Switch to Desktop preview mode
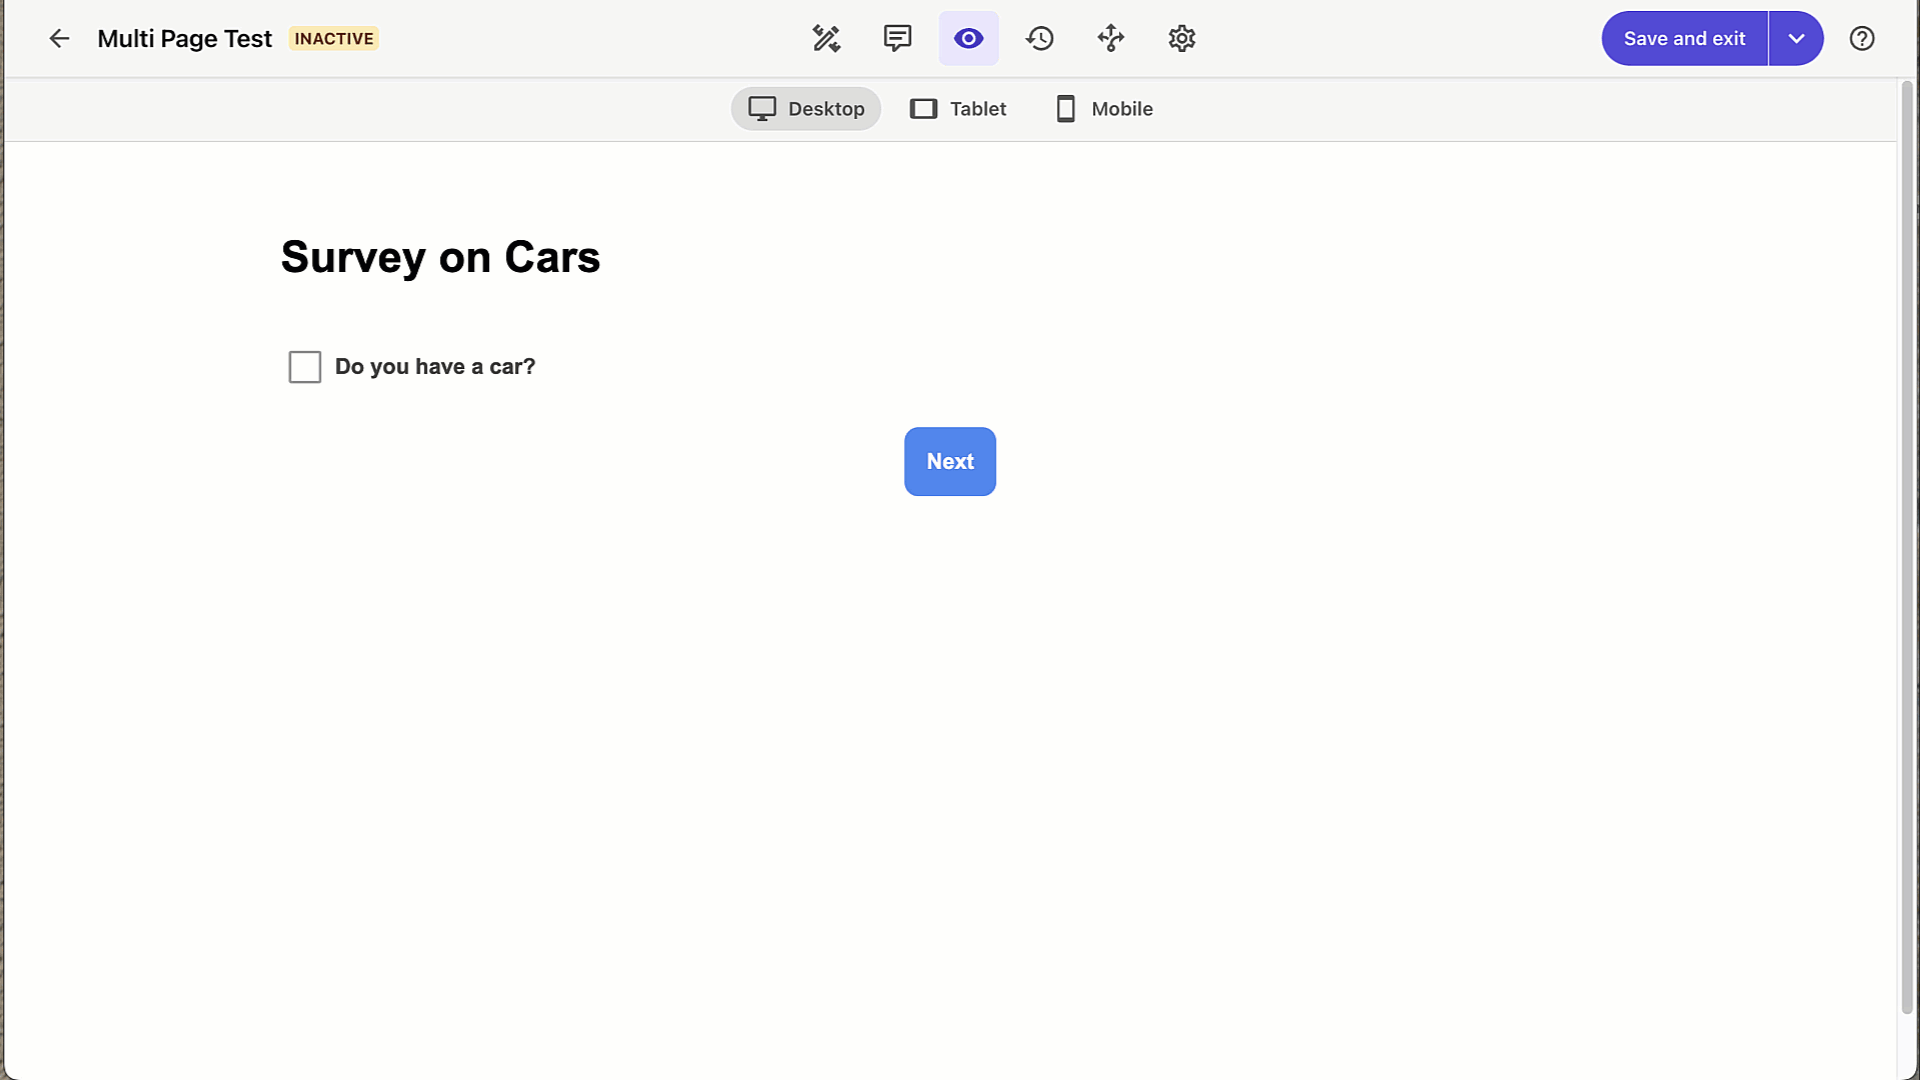The width and height of the screenshot is (1920, 1080). click(x=806, y=108)
